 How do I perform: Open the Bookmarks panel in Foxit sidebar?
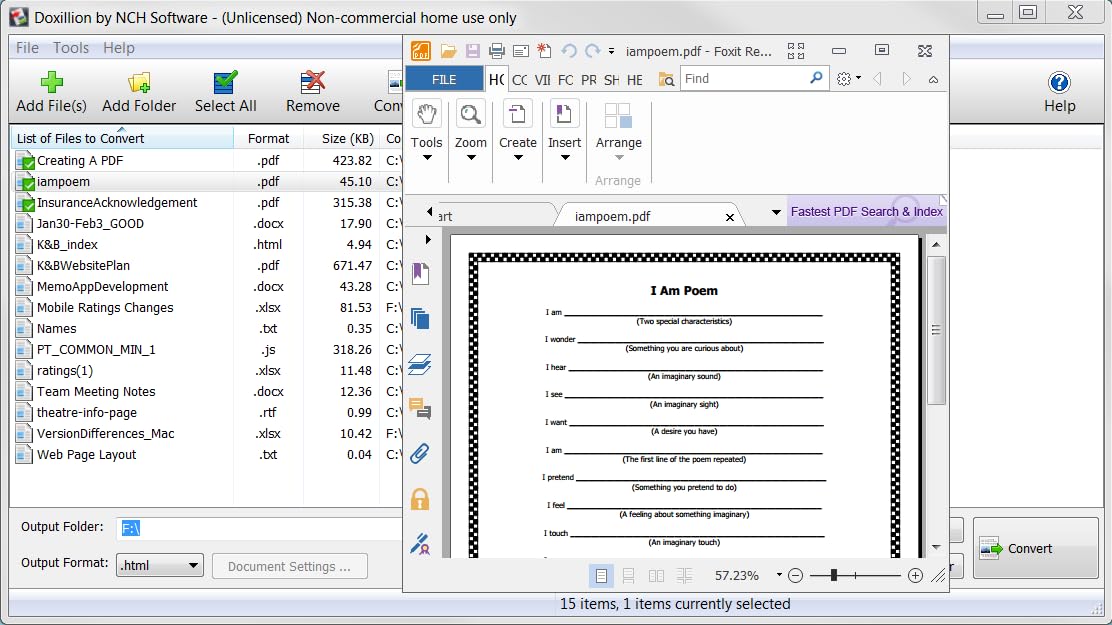pyautogui.click(x=420, y=272)
